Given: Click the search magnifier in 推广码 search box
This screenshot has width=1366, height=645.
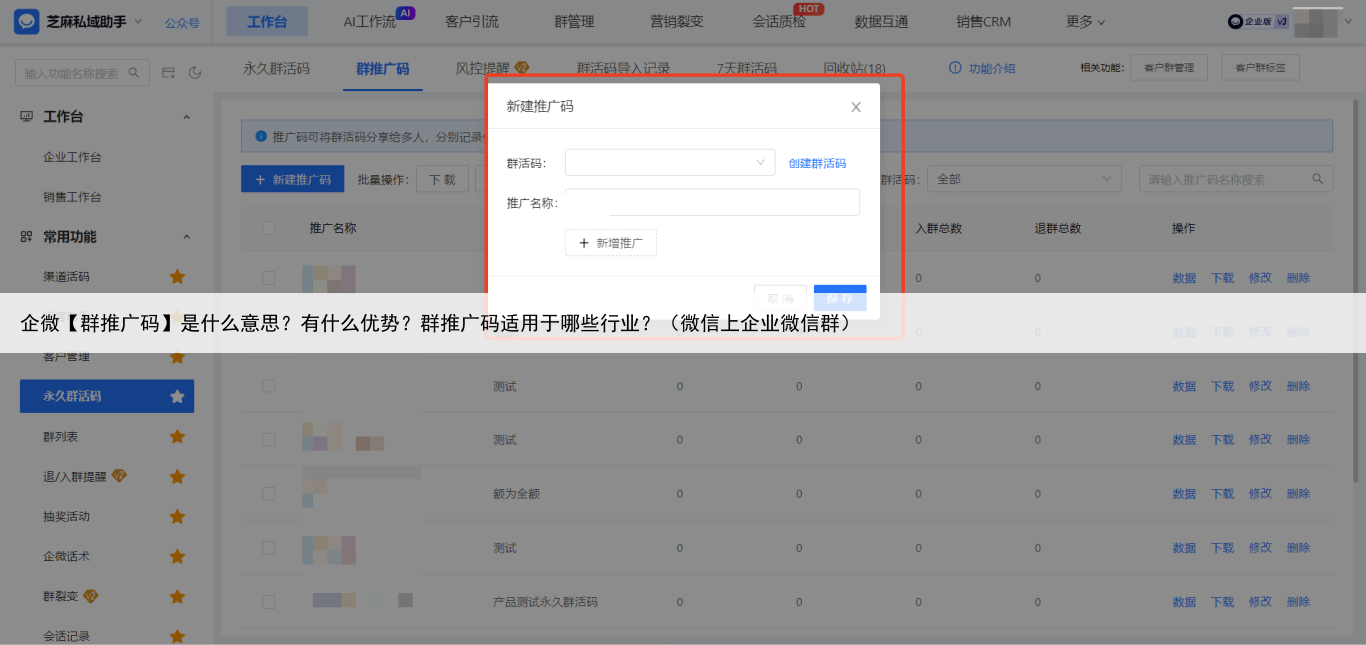Looking at the screenshot, I should tap(1316, 179).
